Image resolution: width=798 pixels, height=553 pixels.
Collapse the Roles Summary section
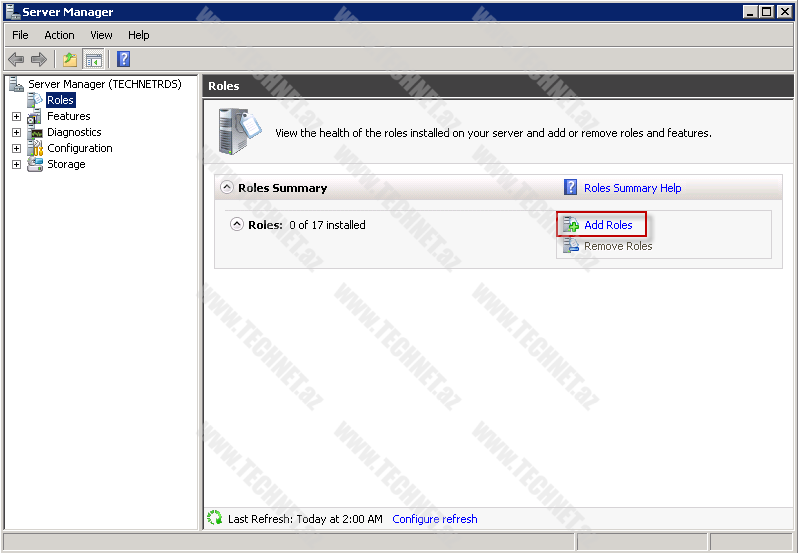pyautogui.click(x=227, y=187)
